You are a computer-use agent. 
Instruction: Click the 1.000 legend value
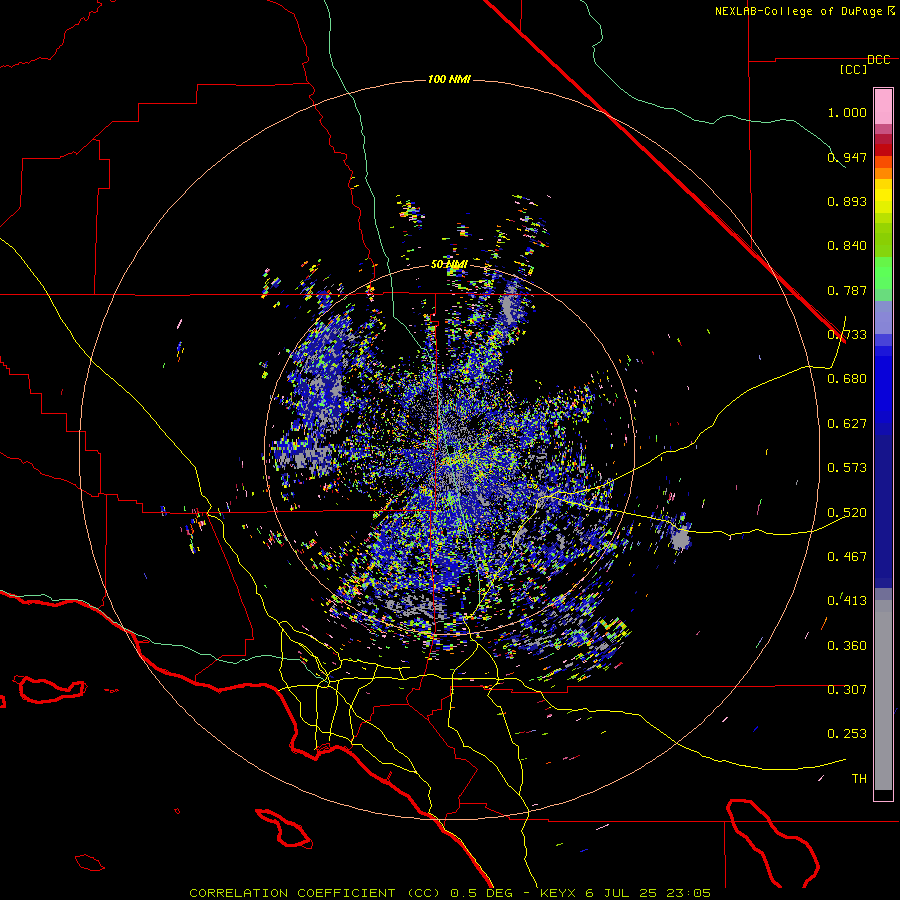click(x=847, y=112)
